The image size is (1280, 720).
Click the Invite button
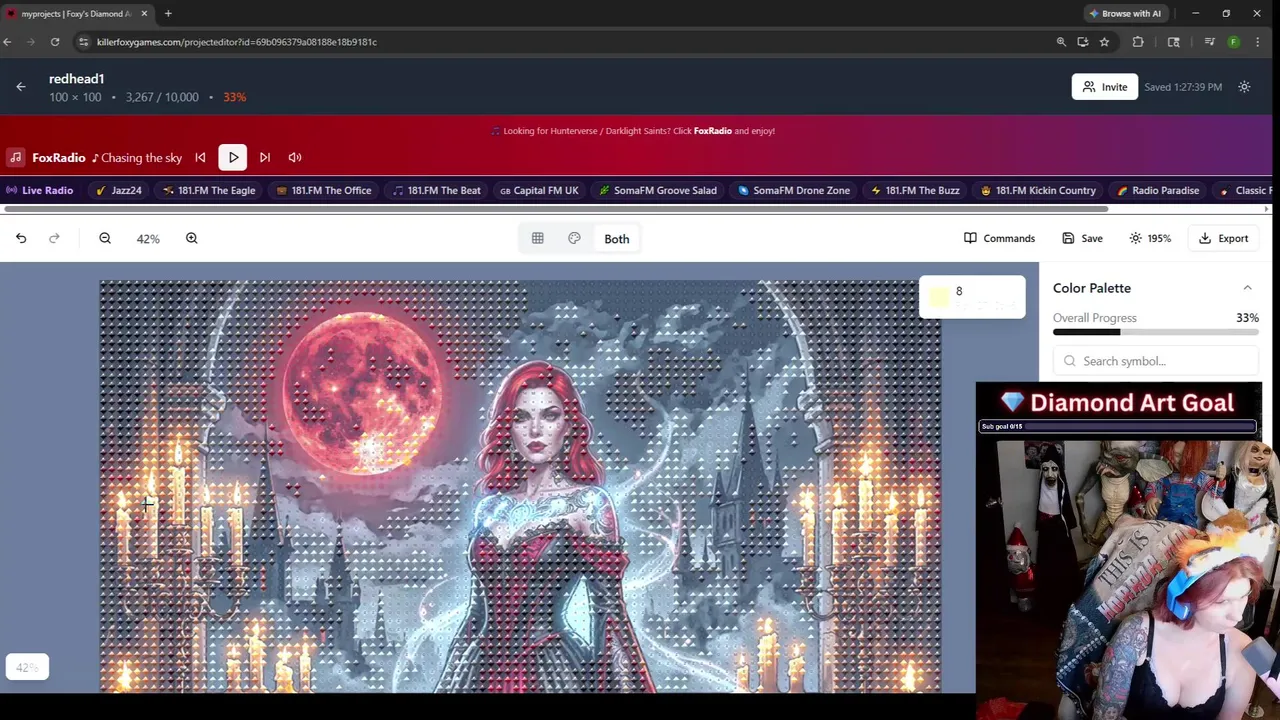[x=1104, y=87]
